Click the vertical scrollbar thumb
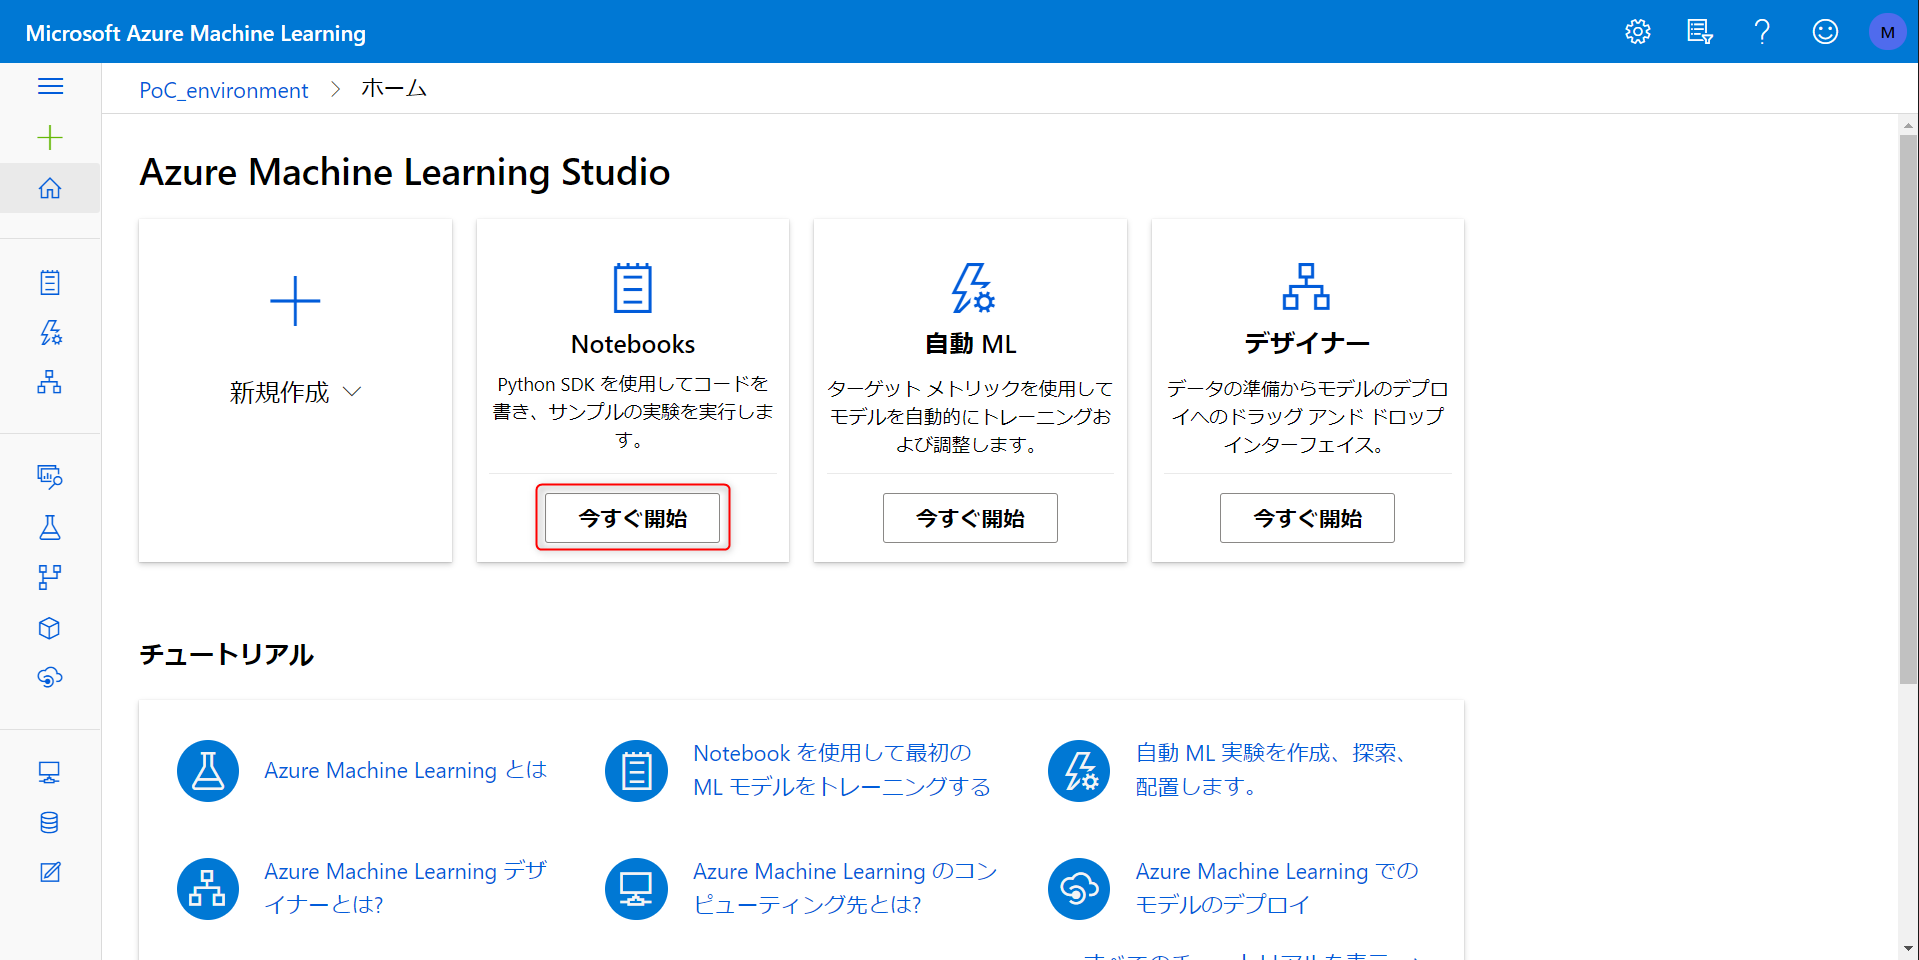Screen dimensions: 1919x960 pos(1909,410)
